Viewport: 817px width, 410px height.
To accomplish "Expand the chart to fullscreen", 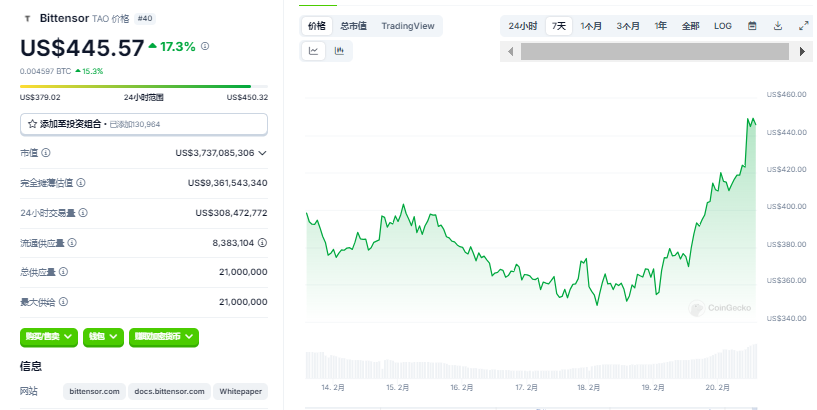I will point(803,26).
